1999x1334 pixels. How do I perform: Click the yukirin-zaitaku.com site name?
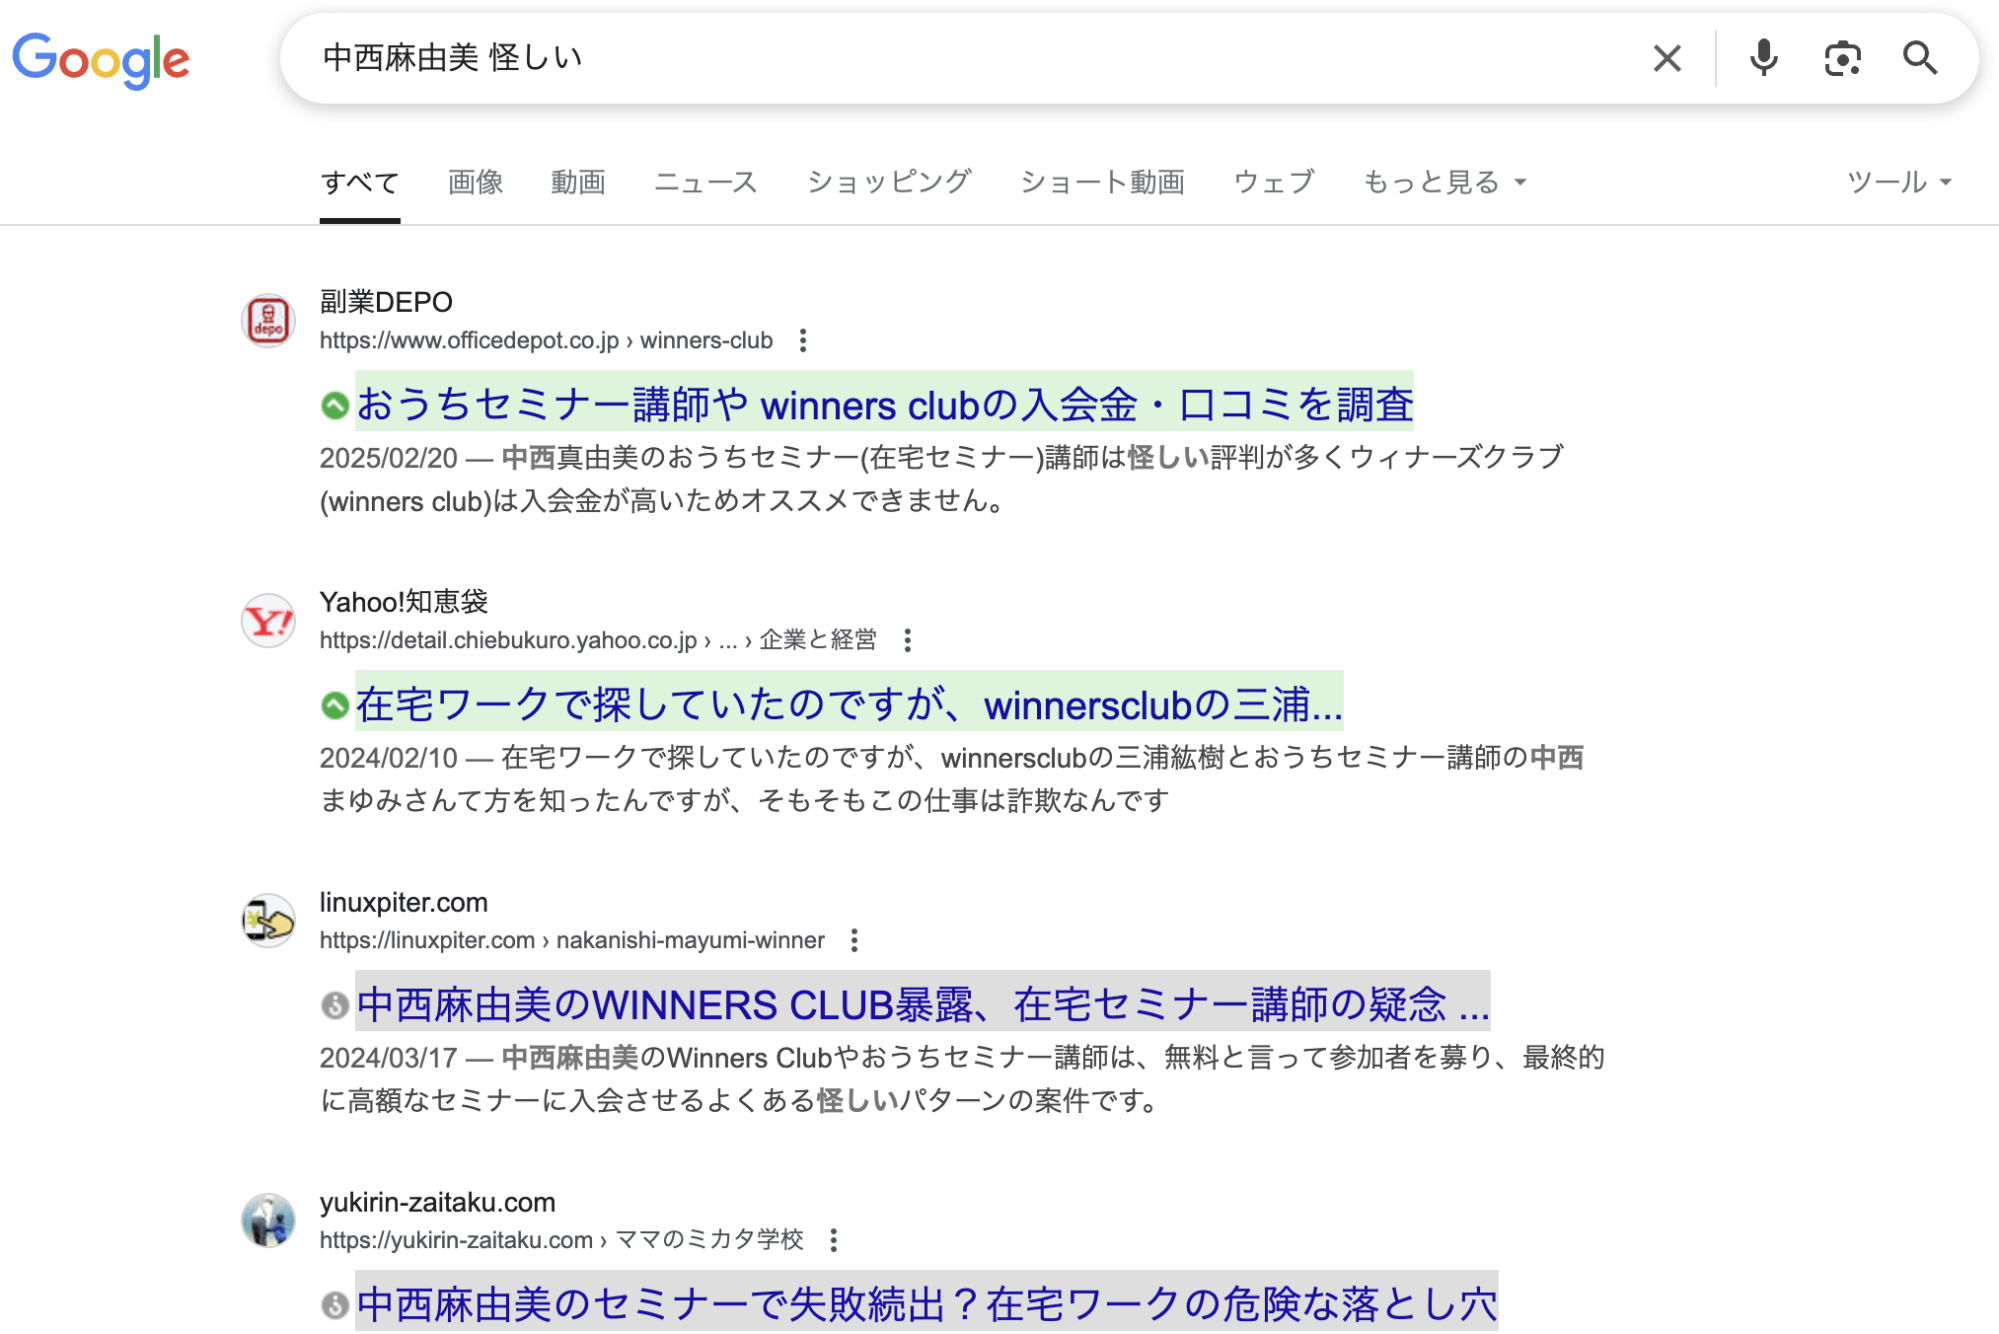pos(437,1202)
